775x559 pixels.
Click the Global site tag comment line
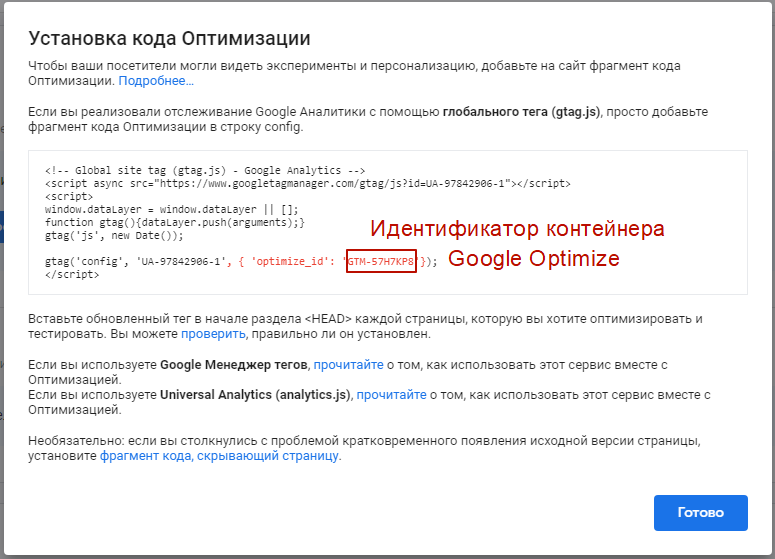click(205, 171)
